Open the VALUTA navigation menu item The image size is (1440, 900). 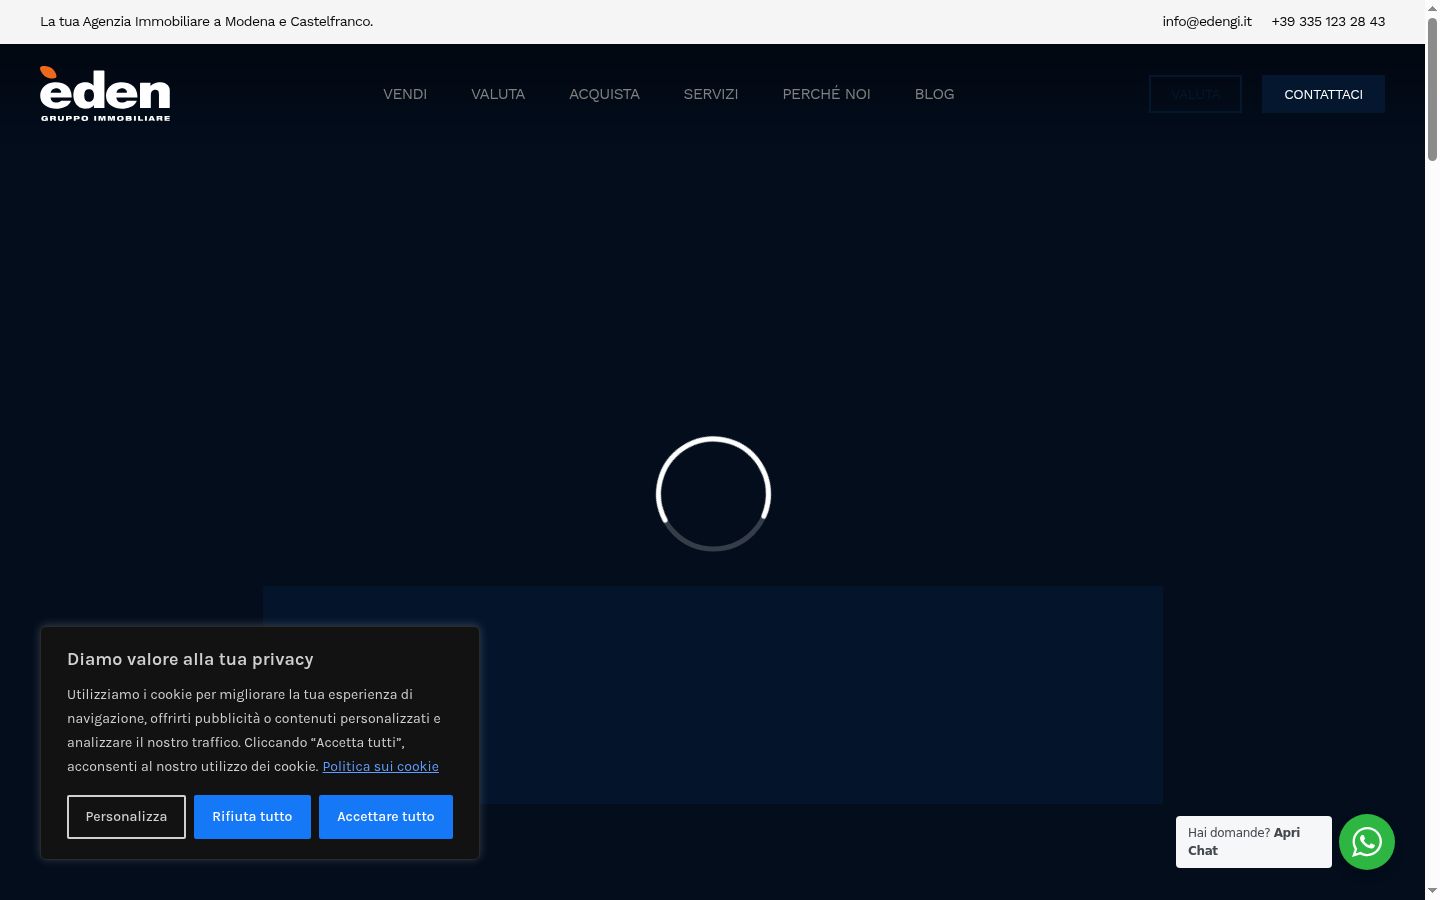[498, 94]
